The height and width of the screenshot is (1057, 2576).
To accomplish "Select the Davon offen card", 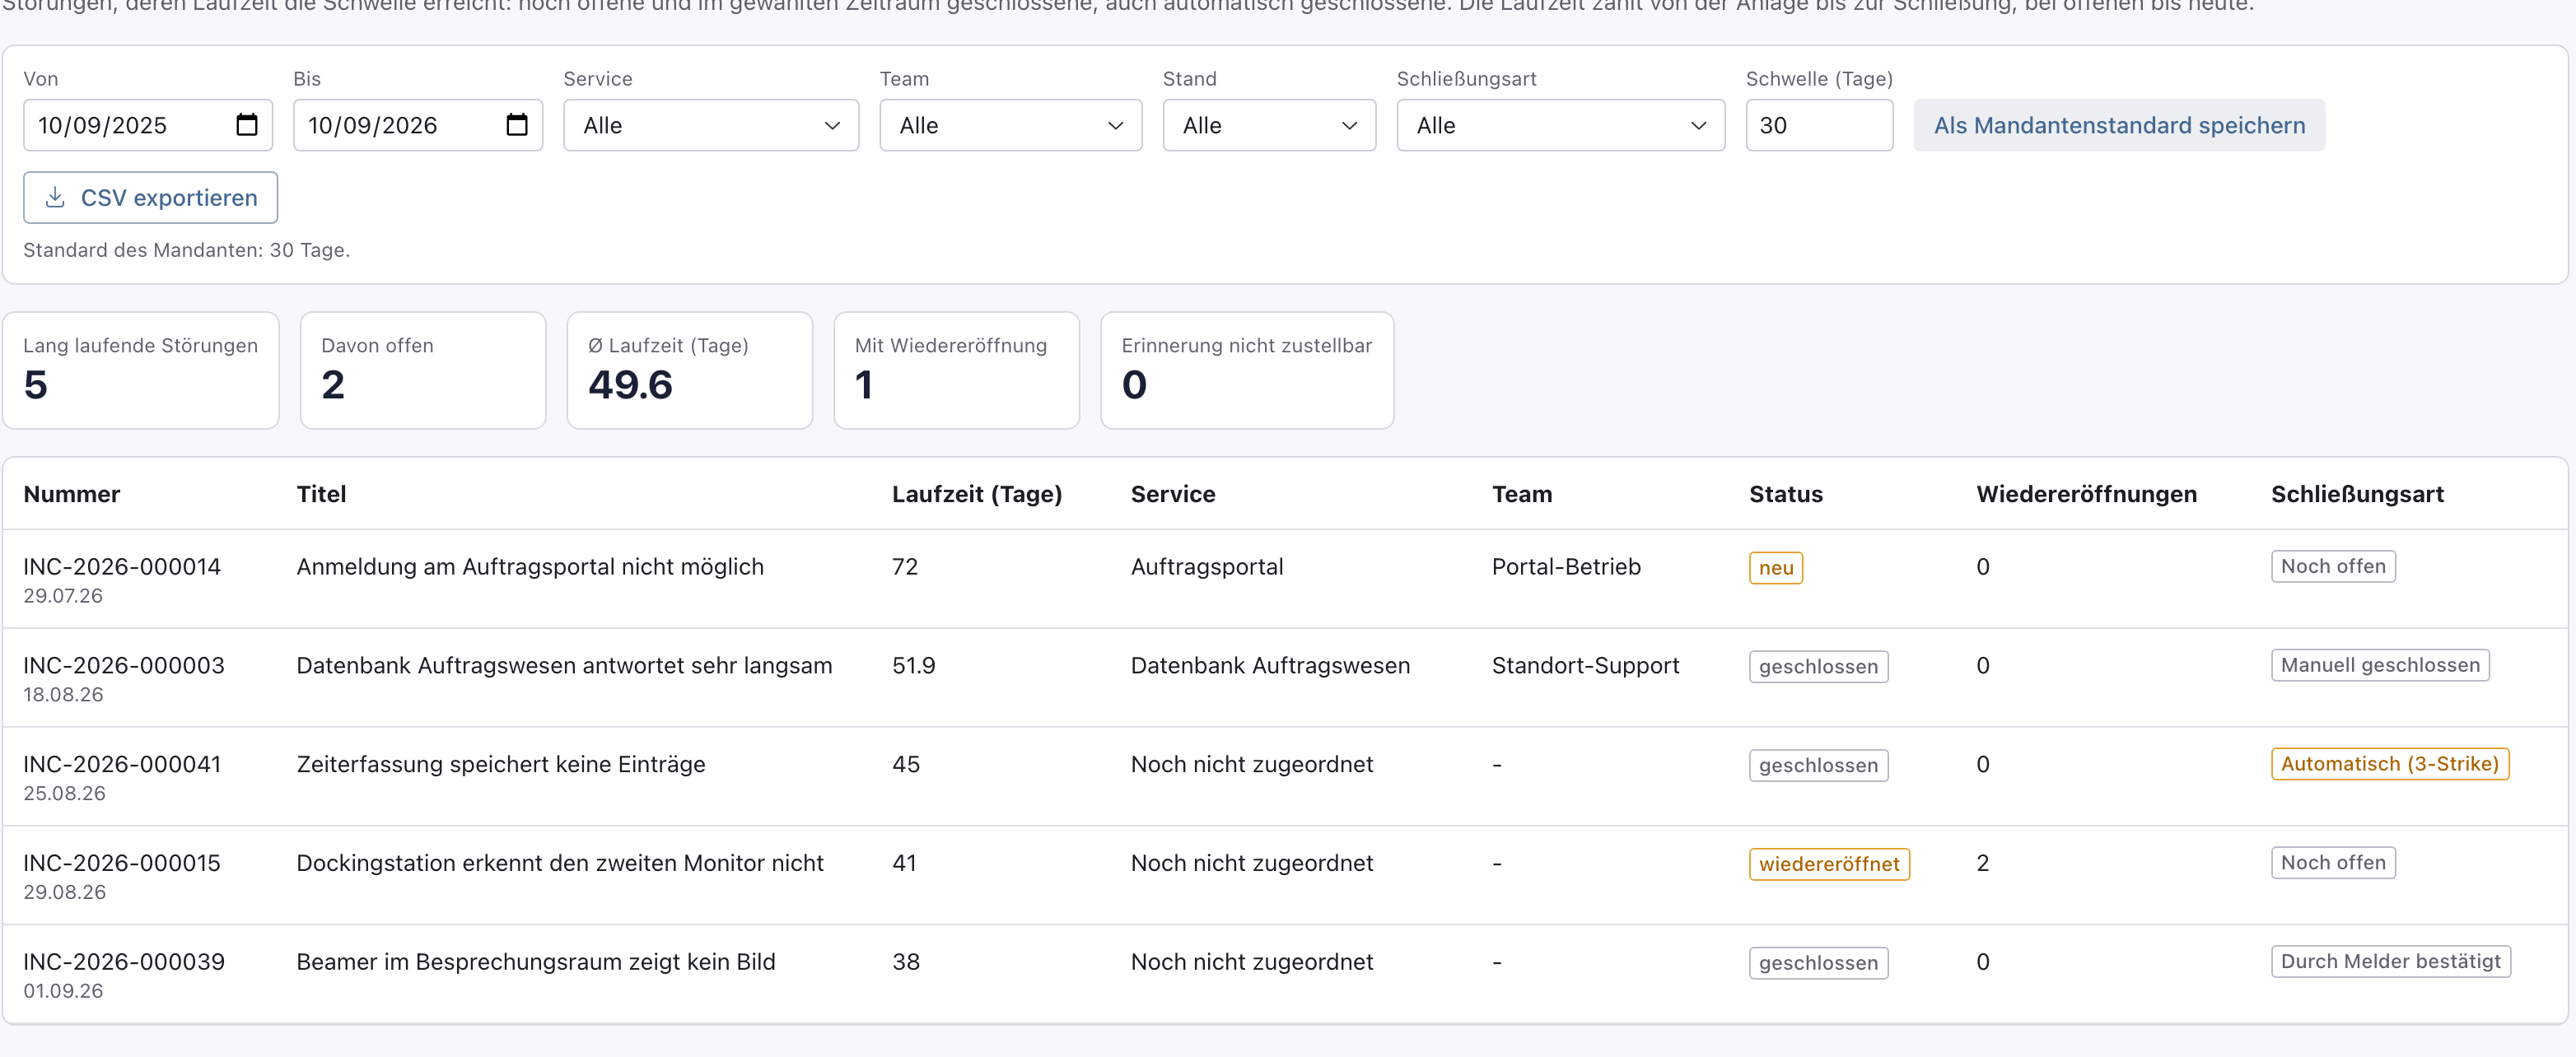I will [x=423, y=370].
